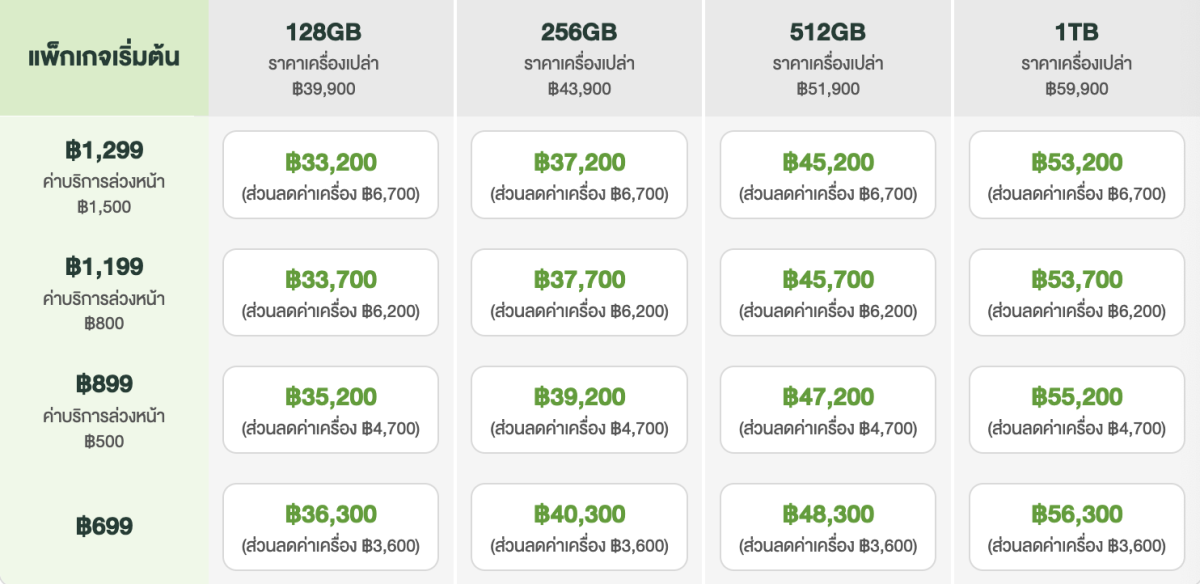Choose the ฿53,200 option under 1TB
1200x584 pixels.
pos(1076,175)
